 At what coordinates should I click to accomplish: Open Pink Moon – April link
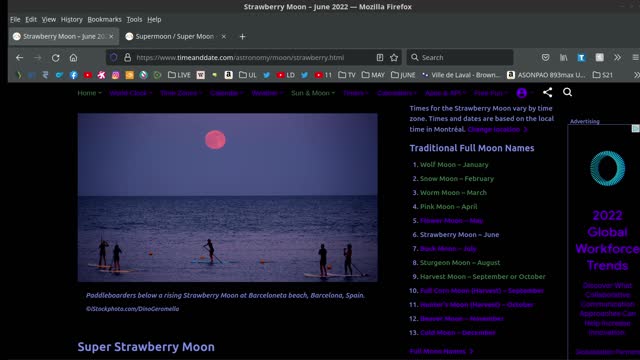(449, 207)
